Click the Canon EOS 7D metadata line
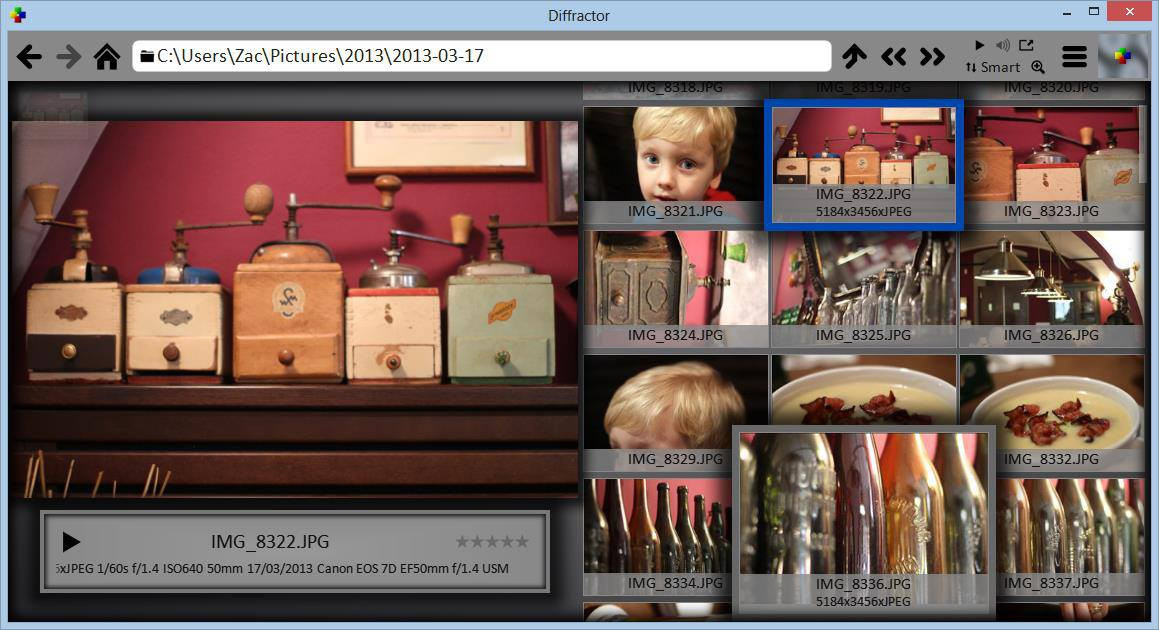This screenshot has height=630, width=1159. pyautogui.click(x=282, y=569)
